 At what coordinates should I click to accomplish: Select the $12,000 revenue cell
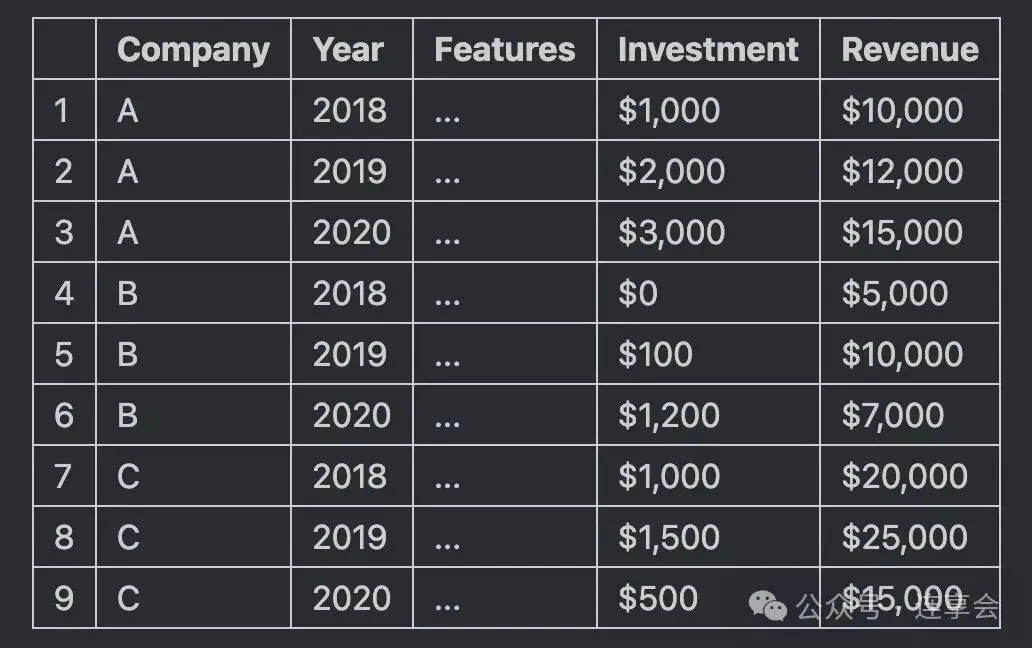pyautogui.click(x=902, y=171)
